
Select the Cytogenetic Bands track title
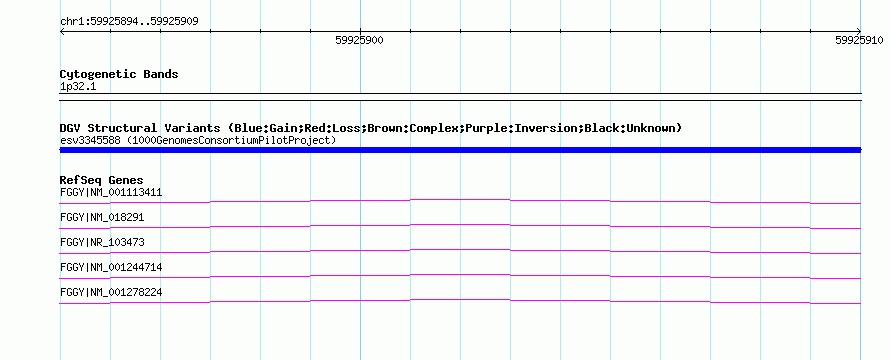pyautogui.click(x=119, y=74)
